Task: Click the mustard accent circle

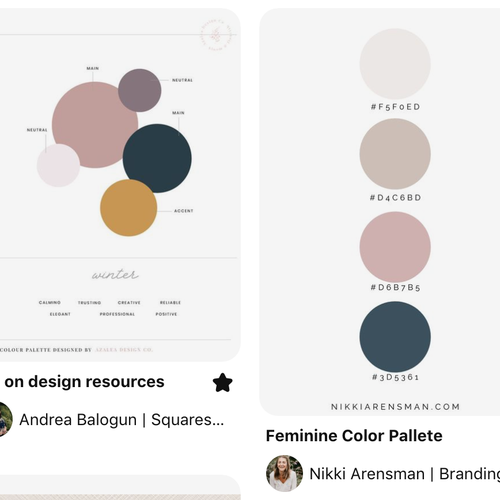Action: pyautogui.click(x=129, y=208)
